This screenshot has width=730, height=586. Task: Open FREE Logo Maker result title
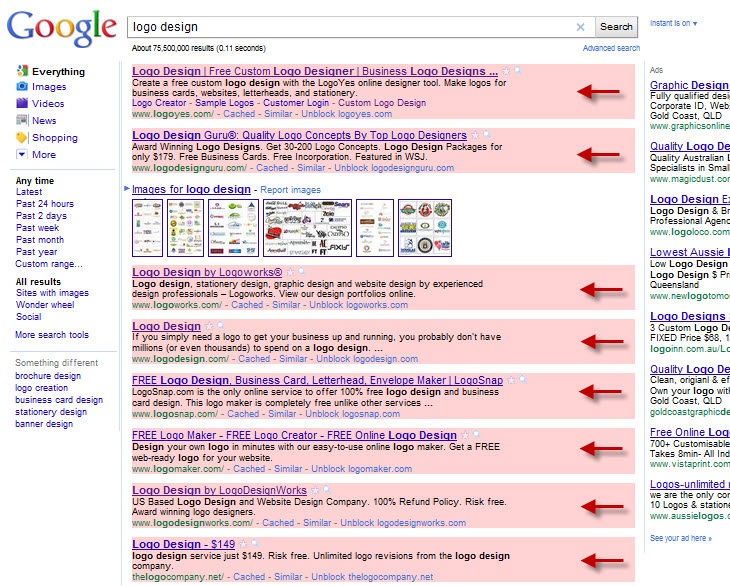tap(294, 435)
